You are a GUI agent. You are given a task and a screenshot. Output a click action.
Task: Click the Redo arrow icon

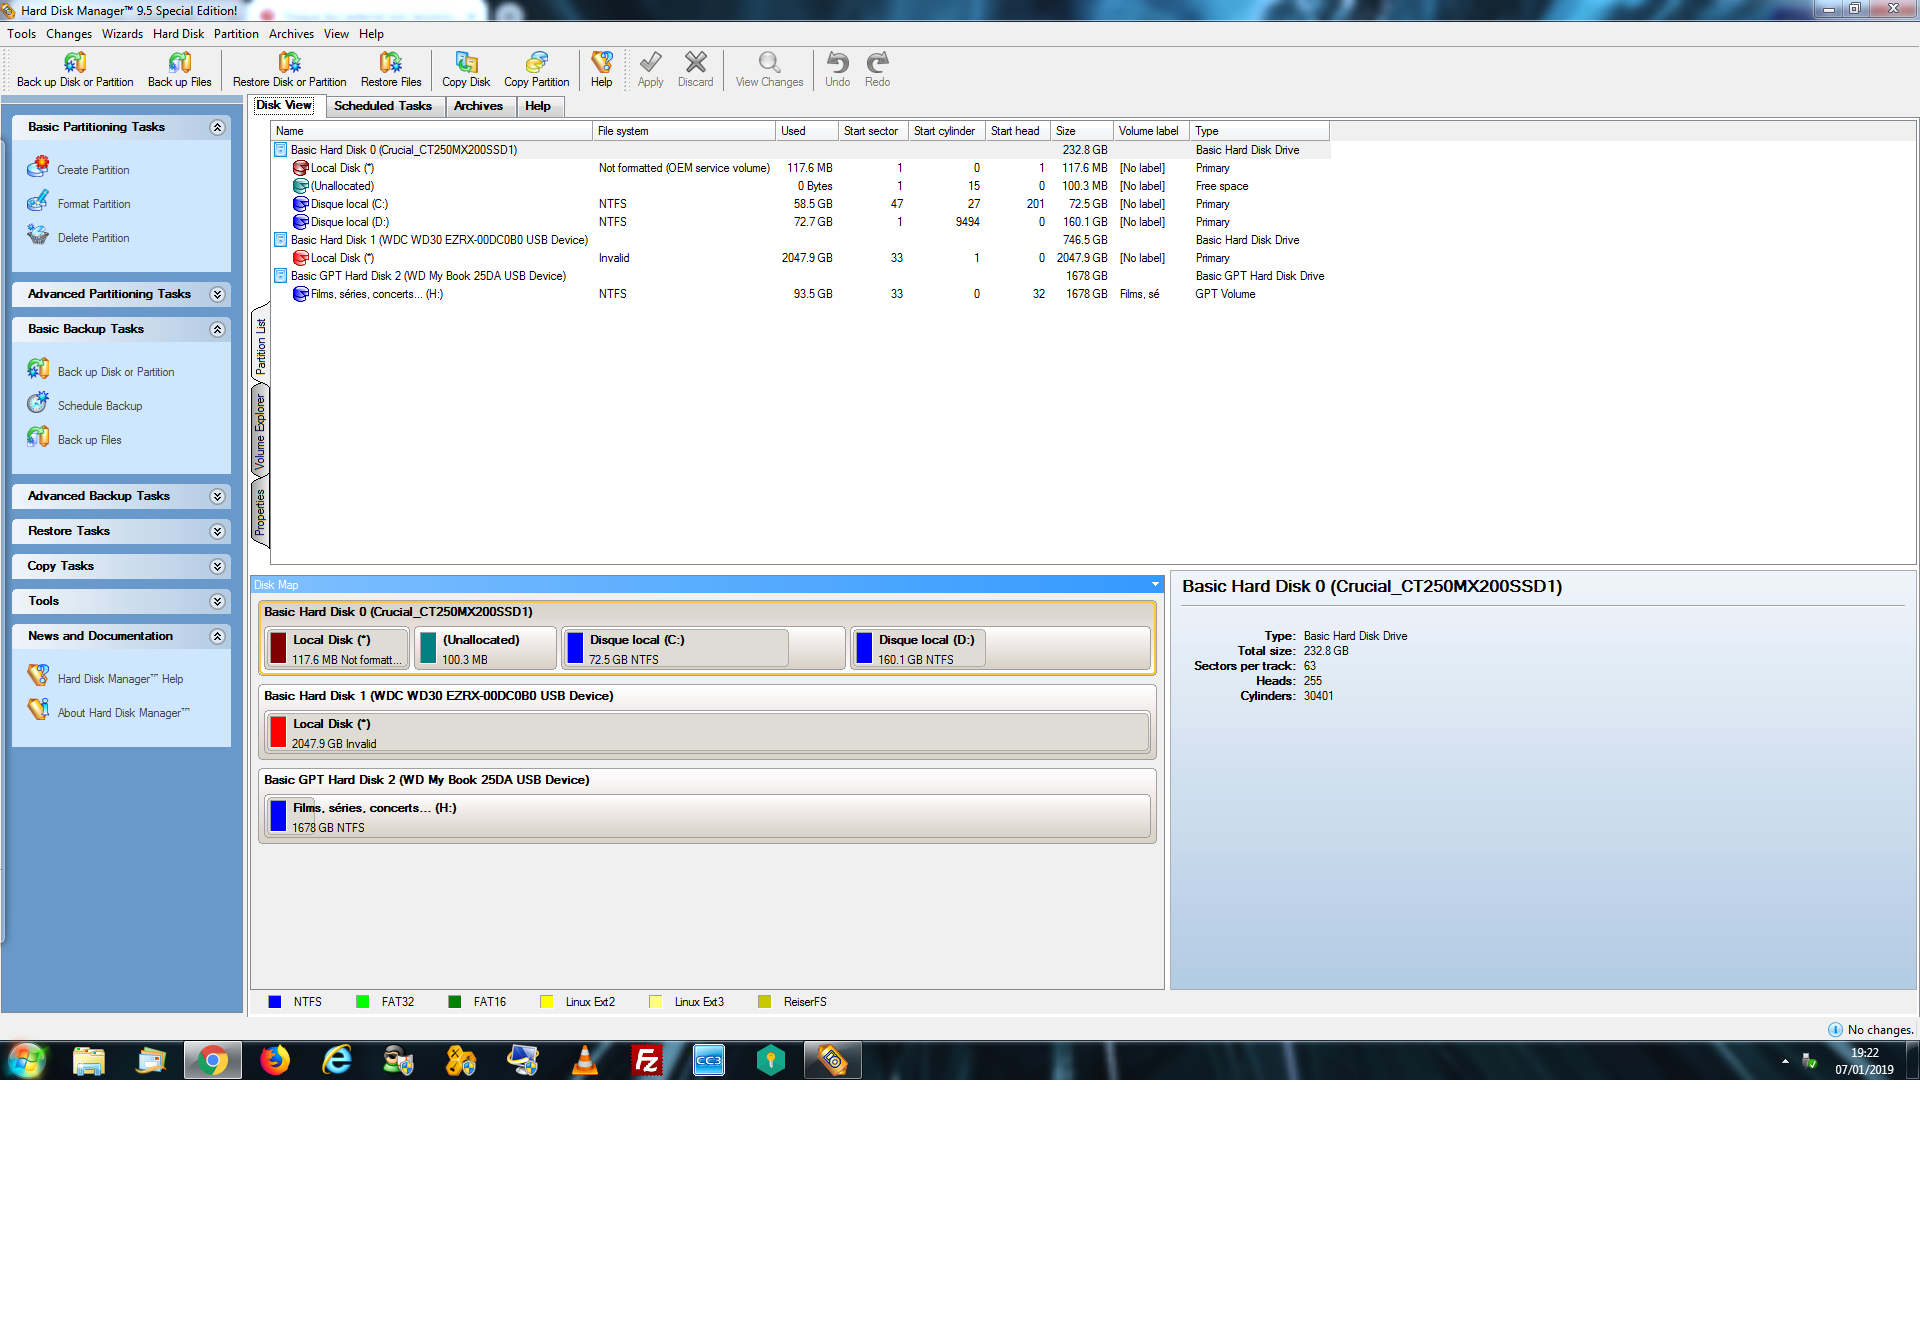pyautogui.click(x=878, y=63)
